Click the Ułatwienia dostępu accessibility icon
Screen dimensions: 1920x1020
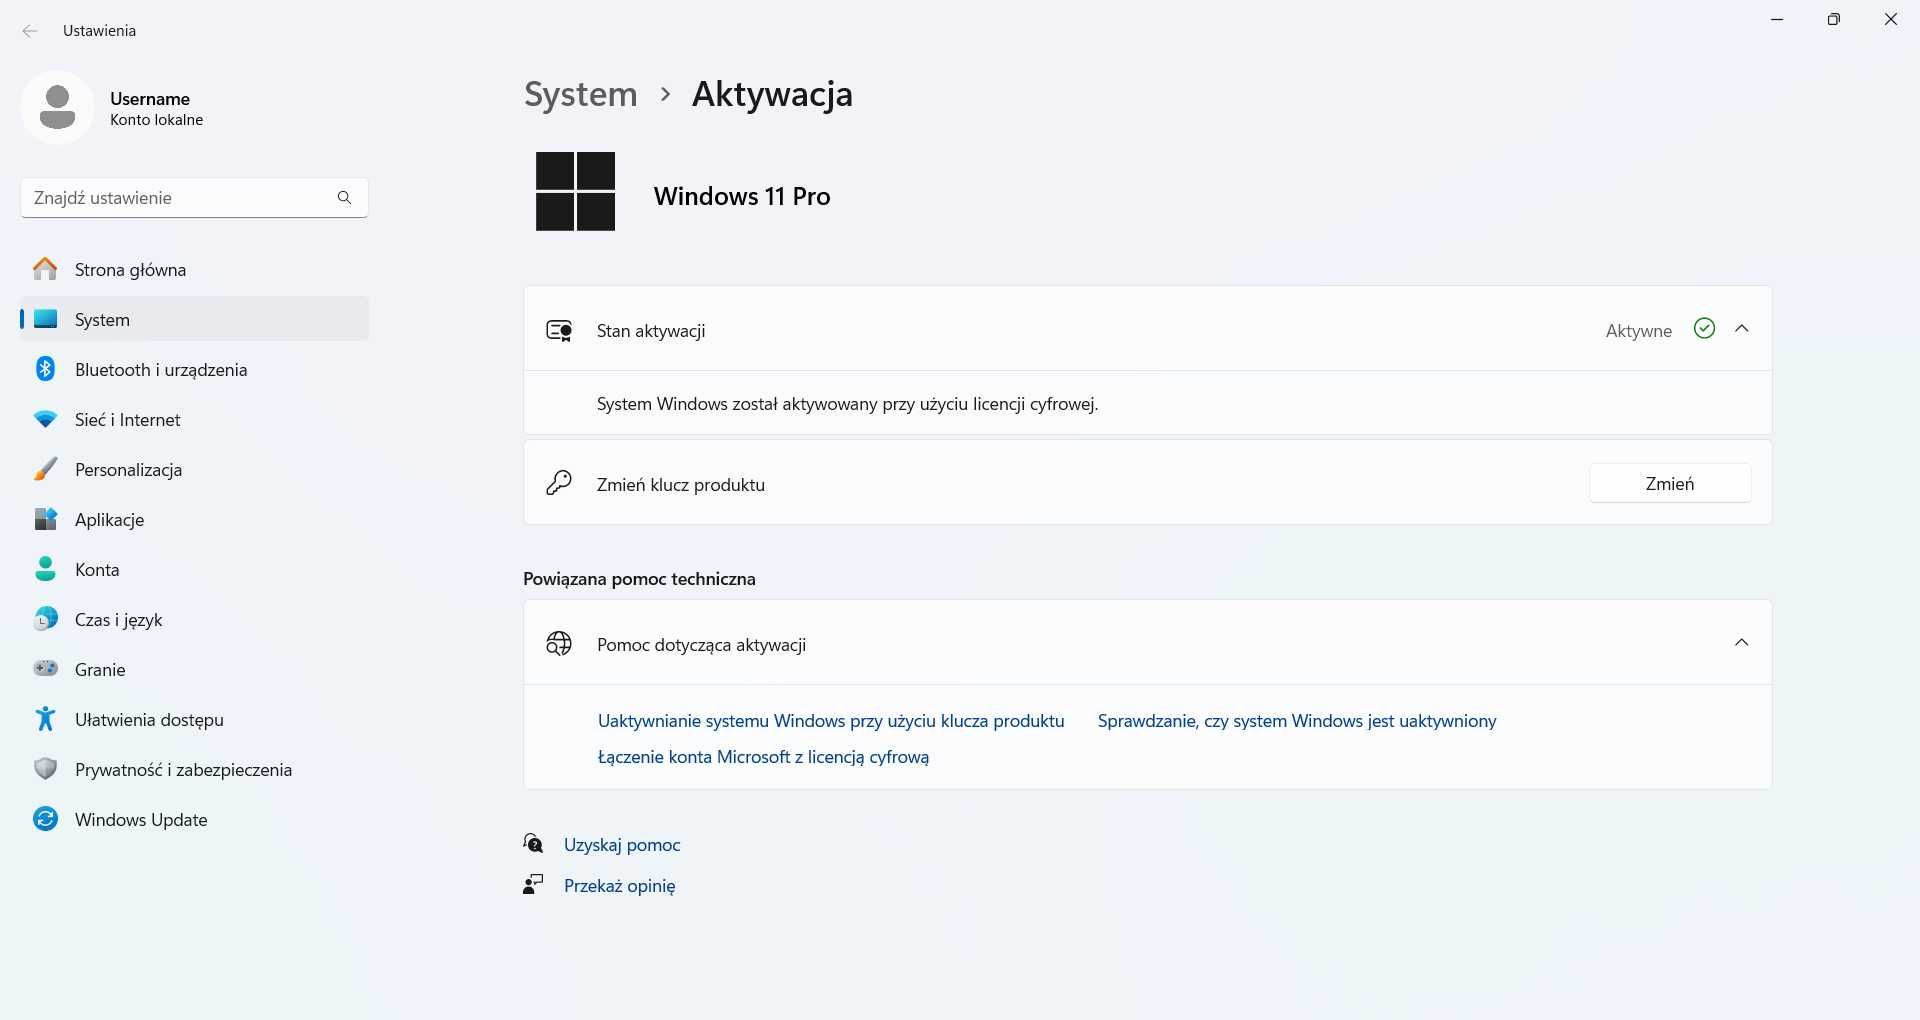[45, 719]
